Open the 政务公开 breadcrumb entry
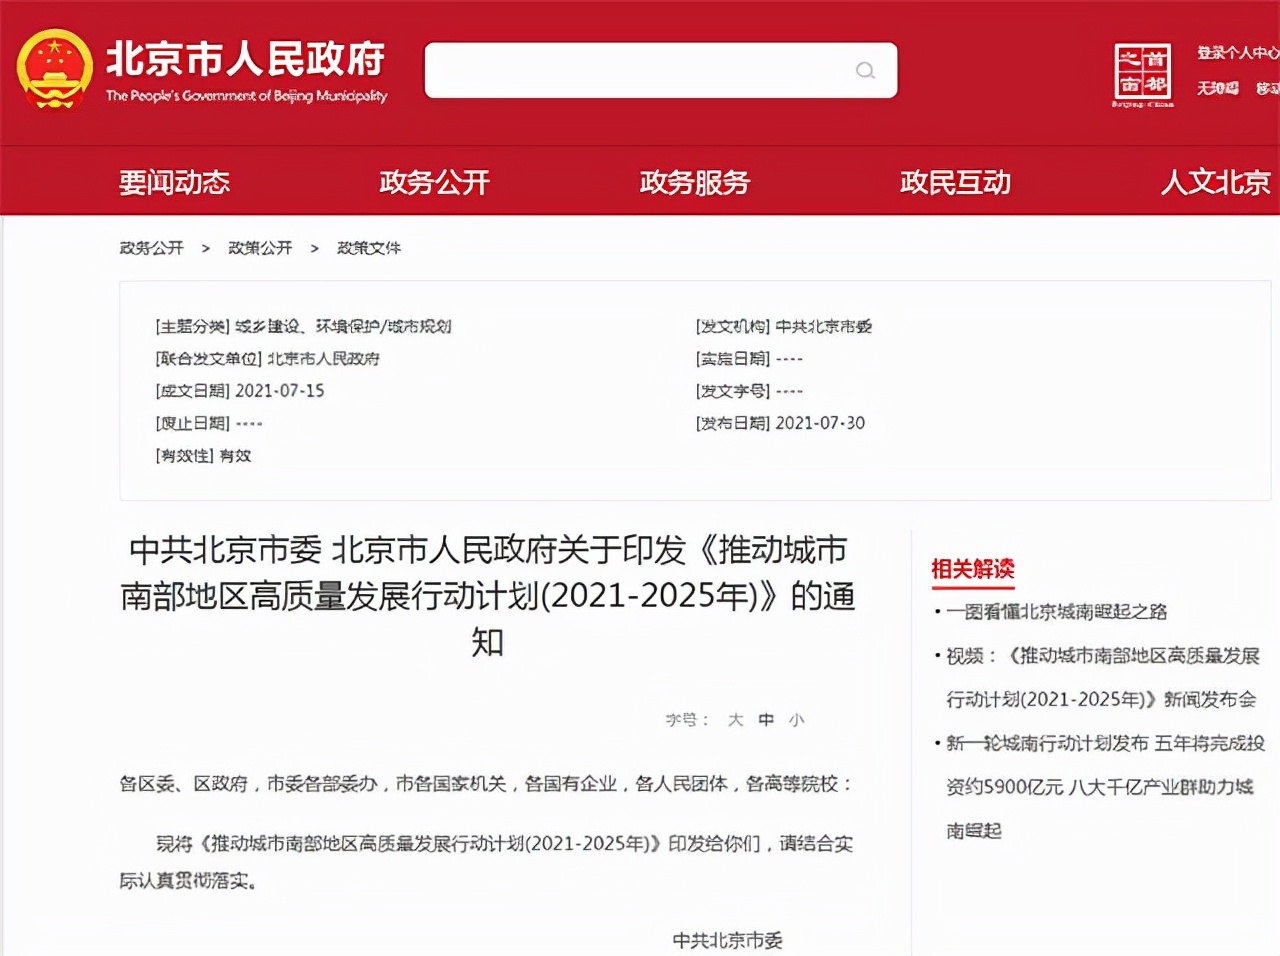The width and height of the screenshot is (1280, 956). (150, 248)
